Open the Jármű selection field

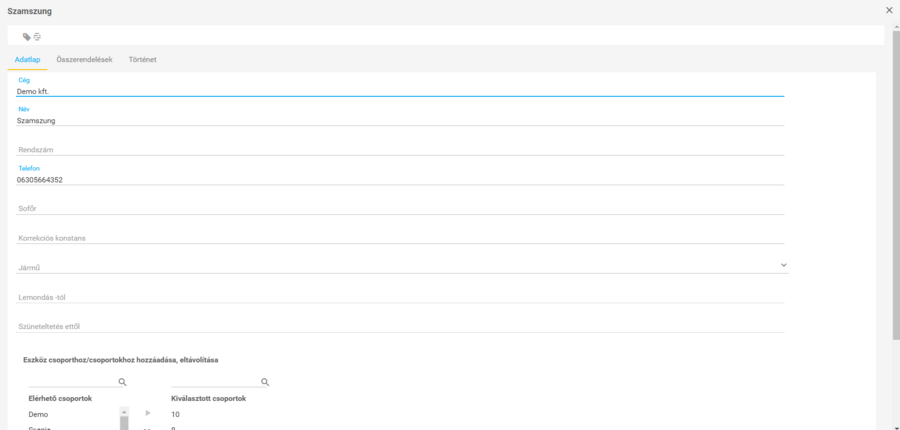pyautogui.click(x=400, y=267)
